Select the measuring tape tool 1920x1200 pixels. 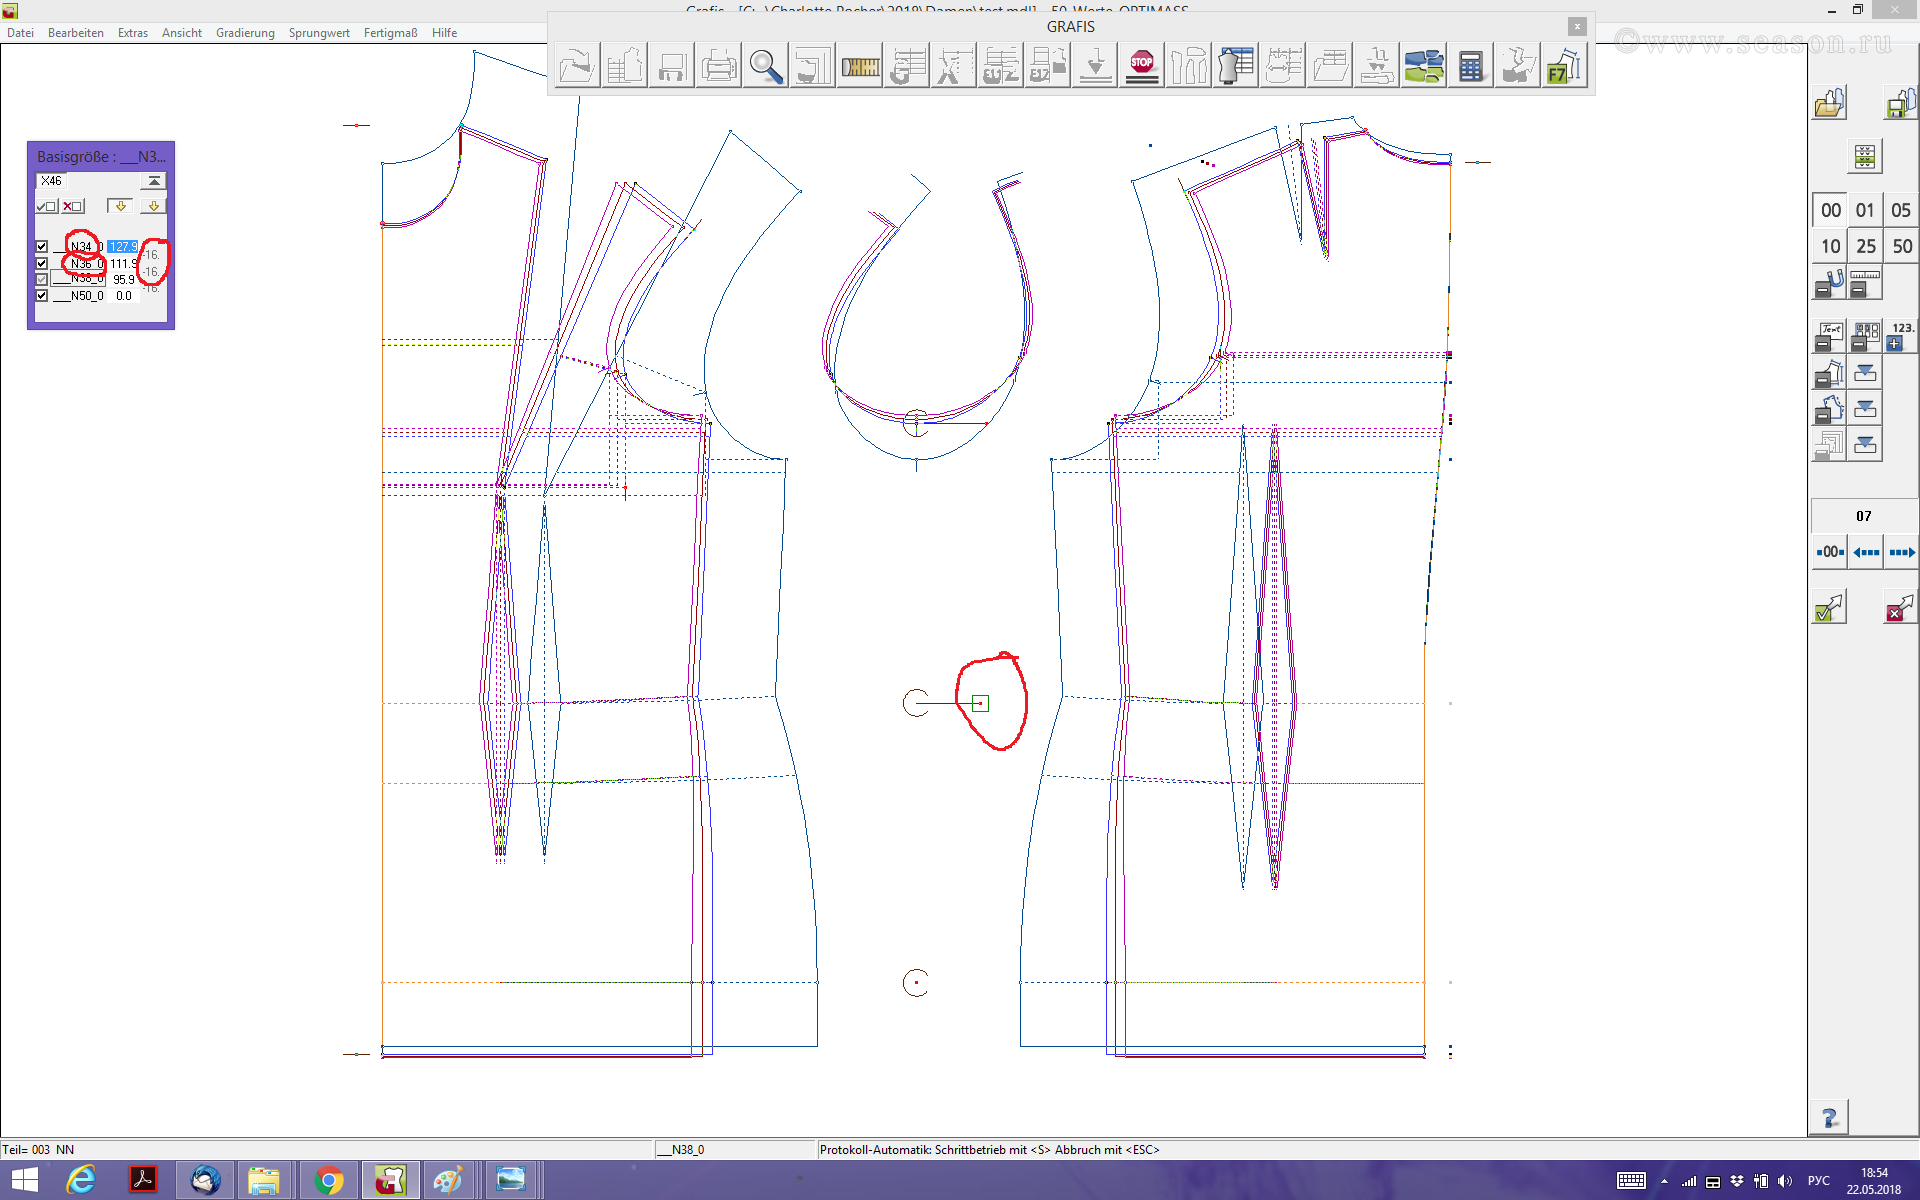(x=859, y=67)
